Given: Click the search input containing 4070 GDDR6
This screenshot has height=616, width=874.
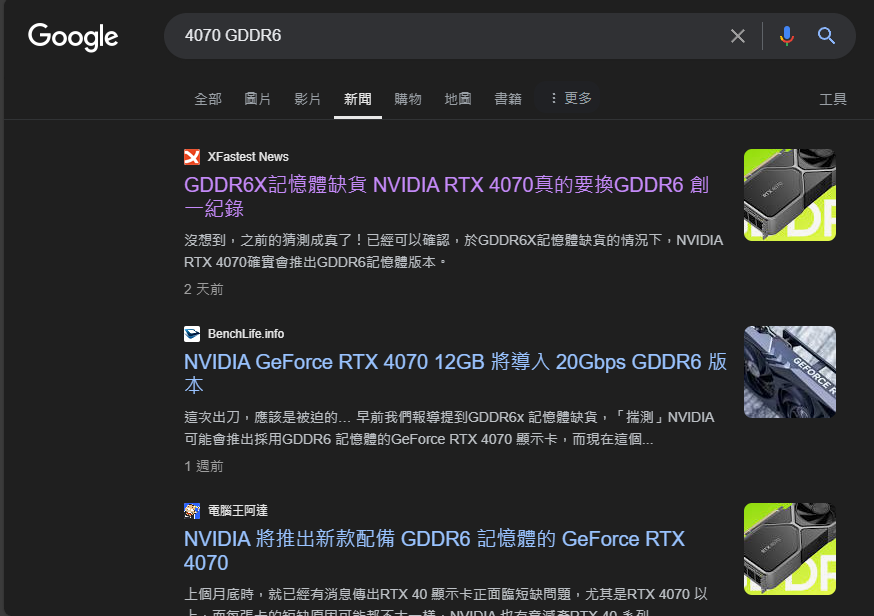Looking at the screenshot, I should 450,36.
